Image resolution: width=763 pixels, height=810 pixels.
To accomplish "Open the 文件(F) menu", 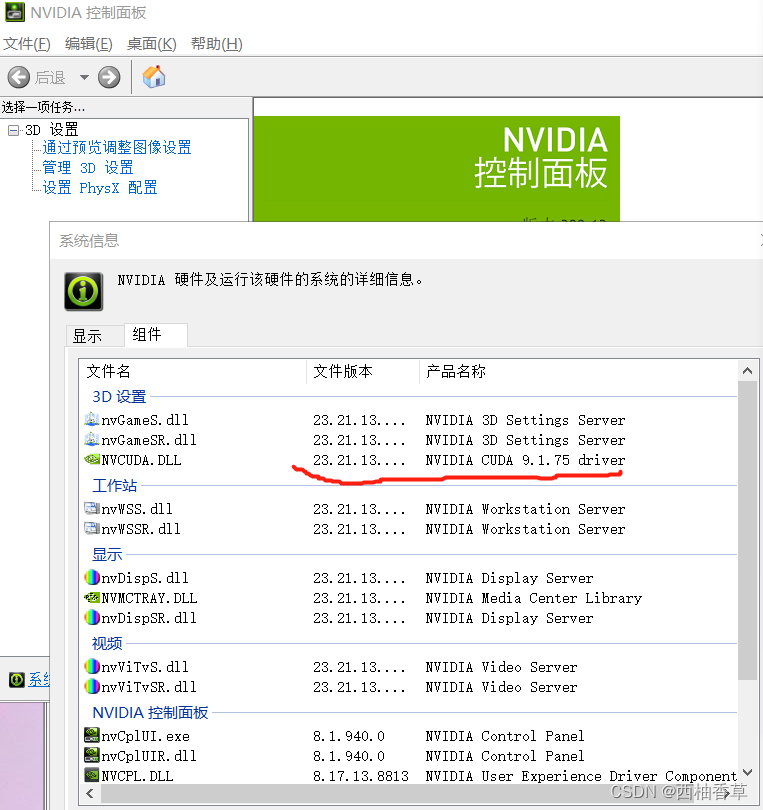I will coord(27,44).
